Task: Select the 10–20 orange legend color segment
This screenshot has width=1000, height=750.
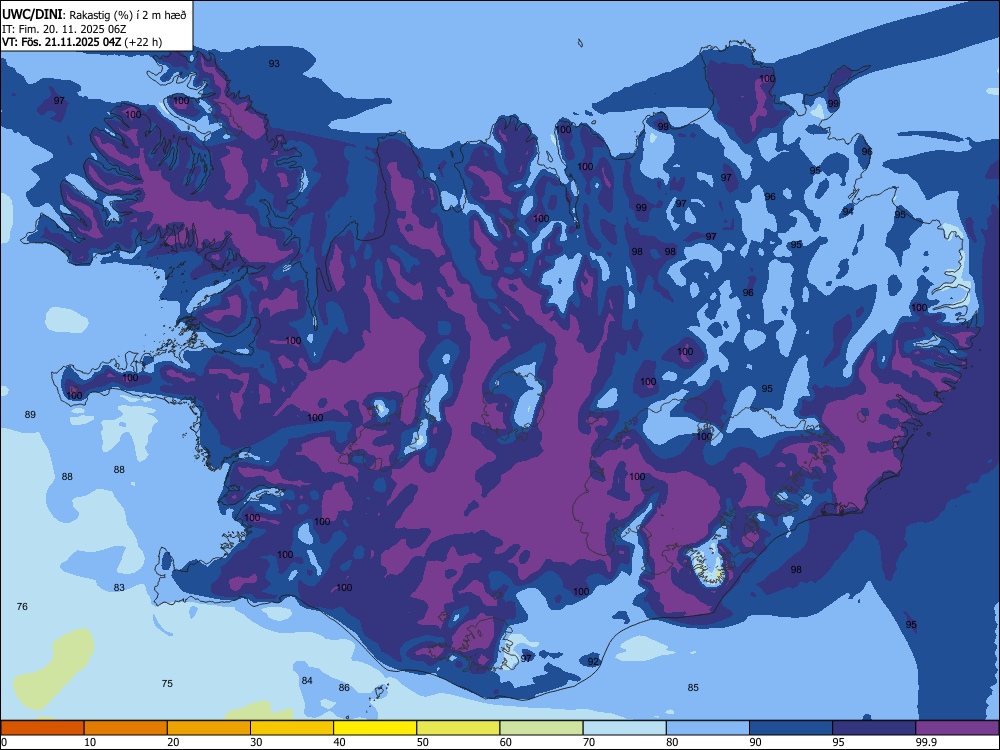Action: coord(126,728)
